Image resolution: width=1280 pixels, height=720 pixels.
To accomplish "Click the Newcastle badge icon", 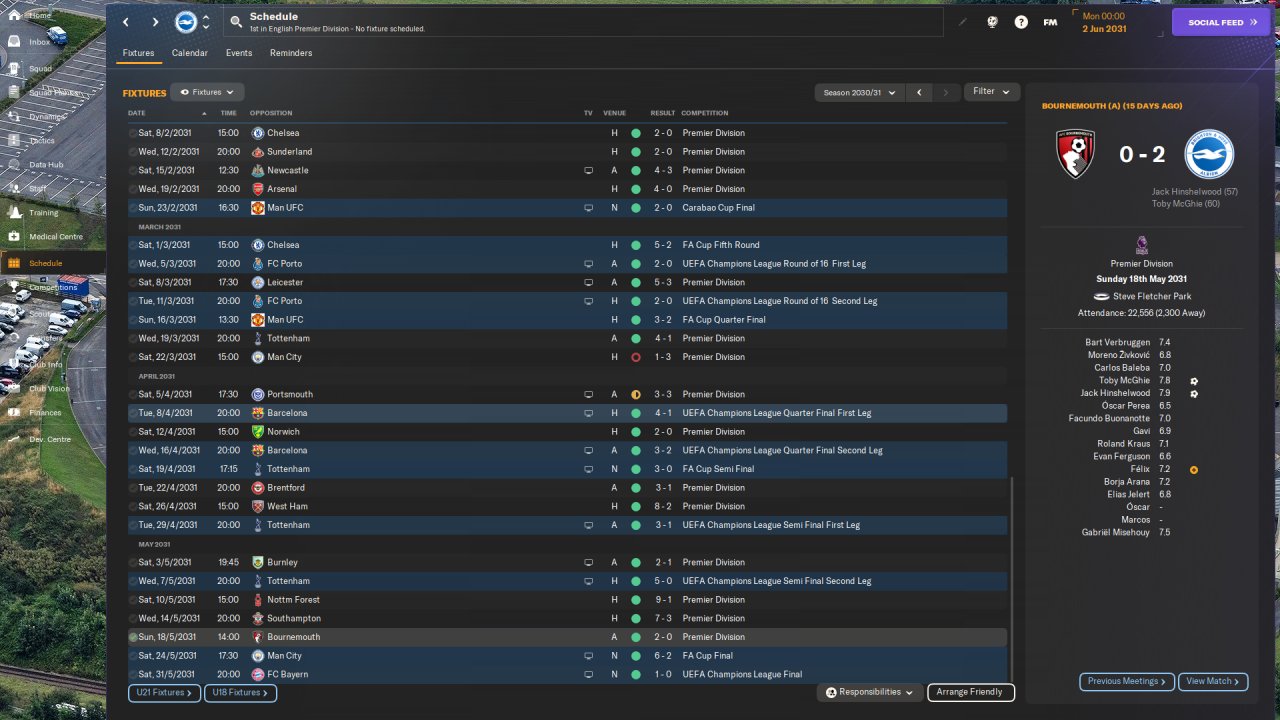I will click(258, 170).
